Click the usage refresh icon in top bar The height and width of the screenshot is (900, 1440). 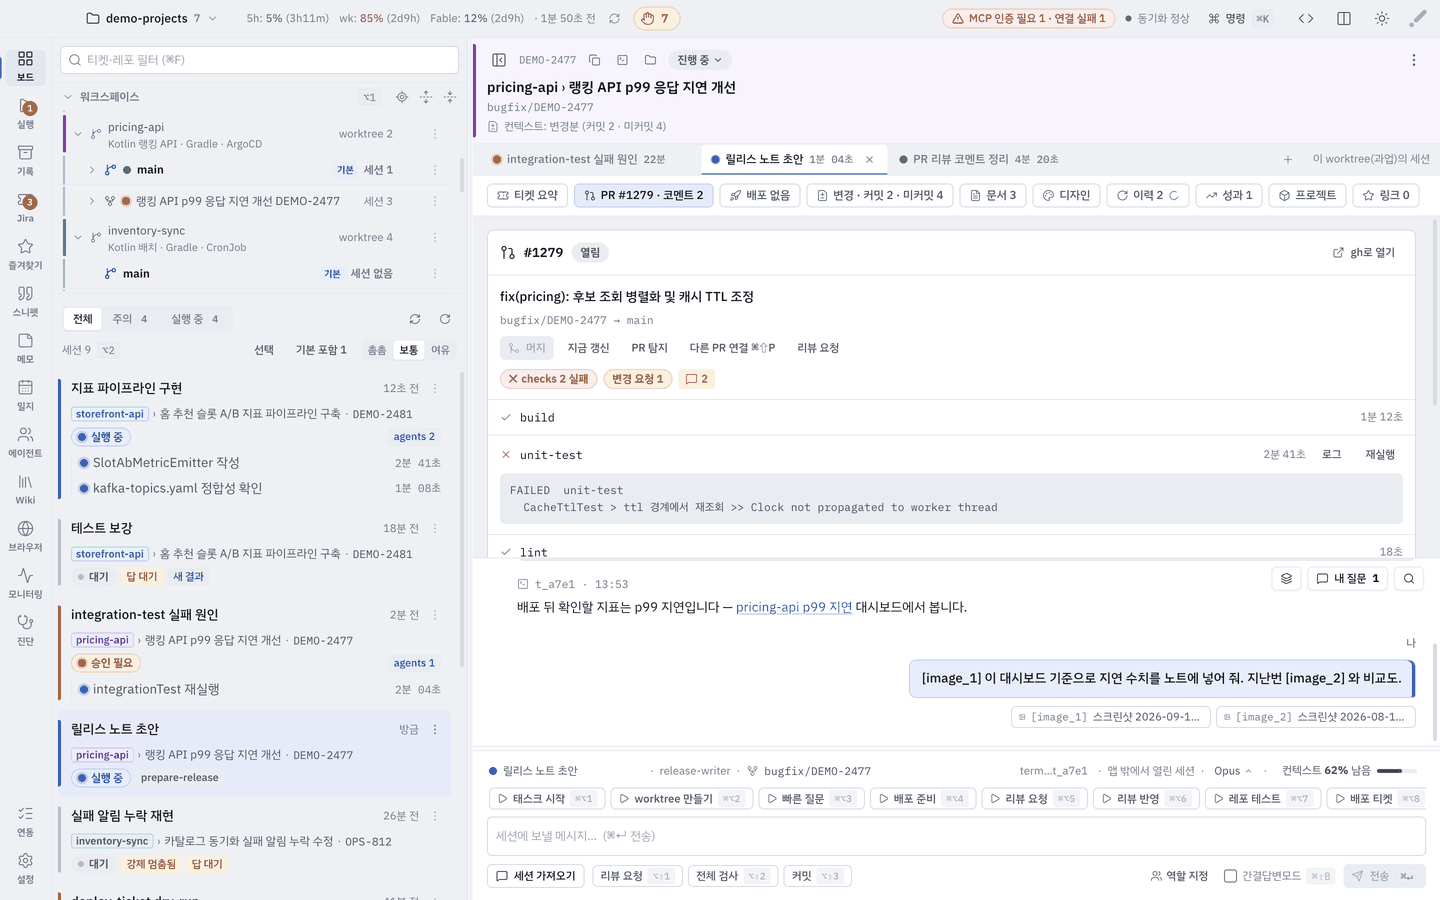[x=614, y=18]
